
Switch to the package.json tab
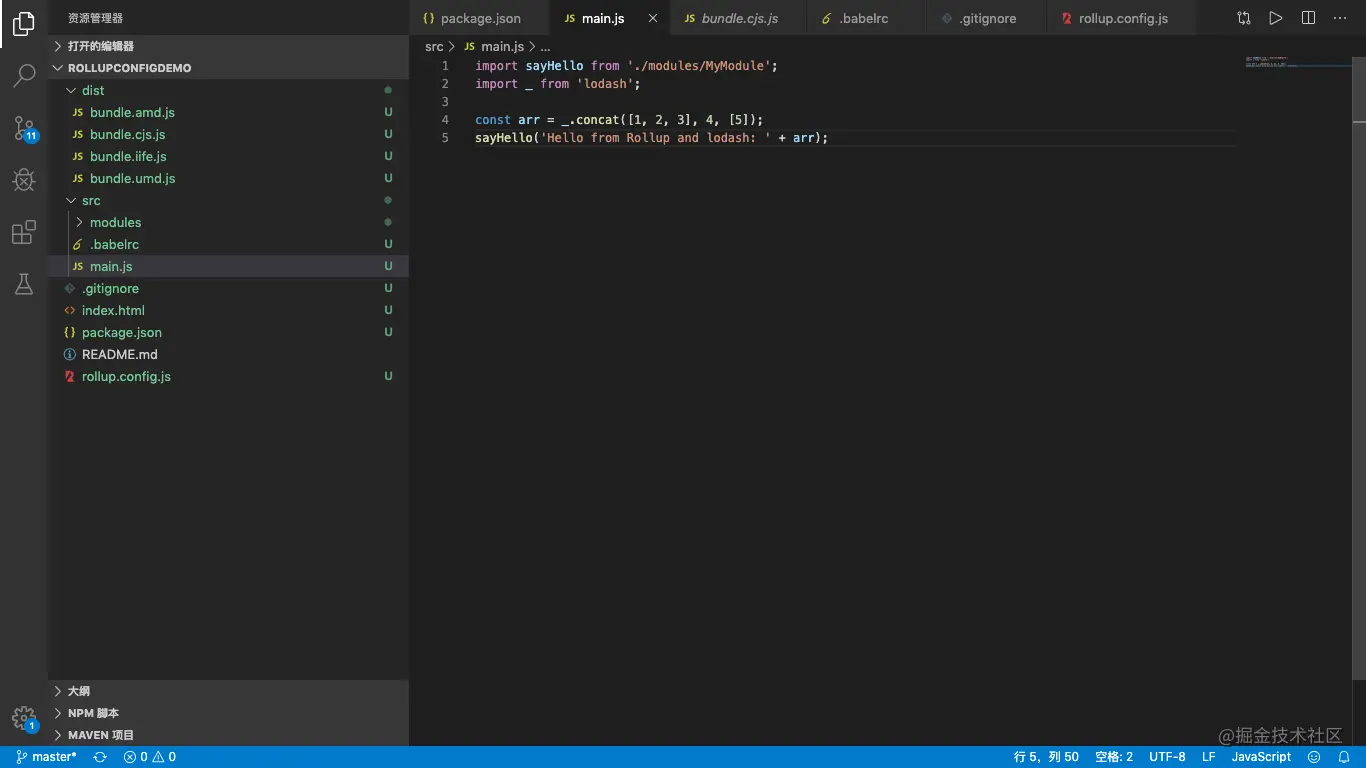[x=480, y=18]
